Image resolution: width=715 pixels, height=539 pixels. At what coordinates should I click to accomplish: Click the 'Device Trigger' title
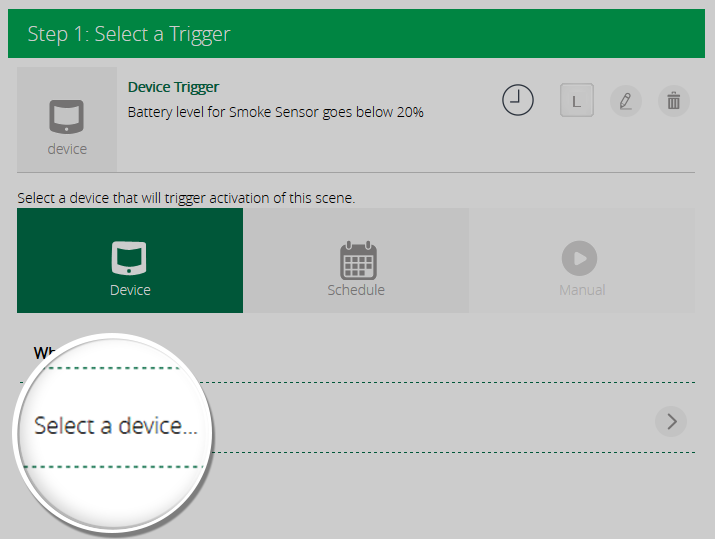coord(173,87)
